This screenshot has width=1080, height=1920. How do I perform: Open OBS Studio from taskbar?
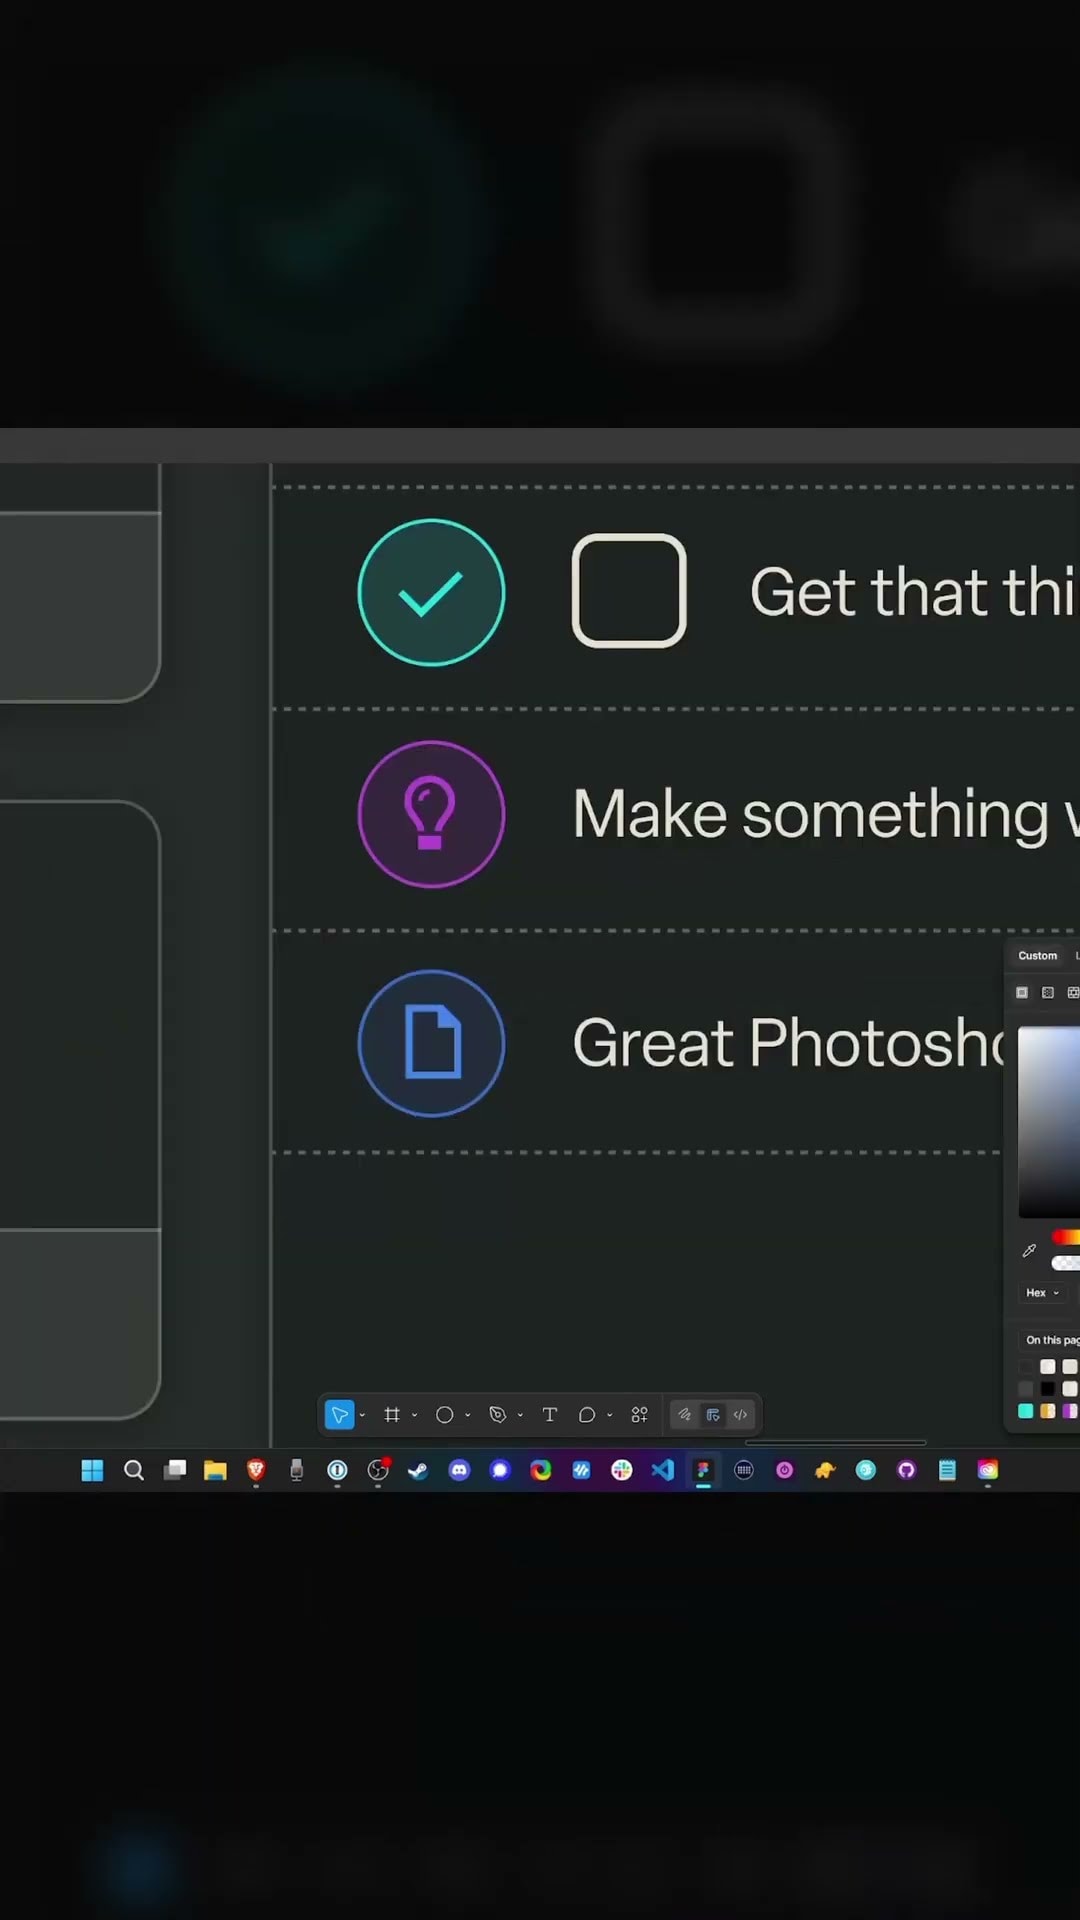[378, 1470]
